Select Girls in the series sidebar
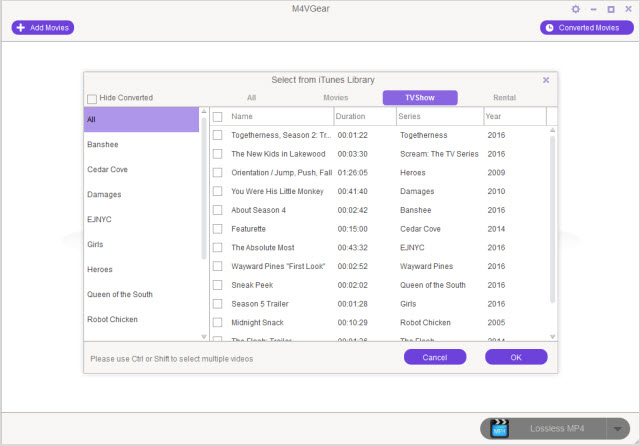The height and width of the screenshot is (446, 640). 141,244
